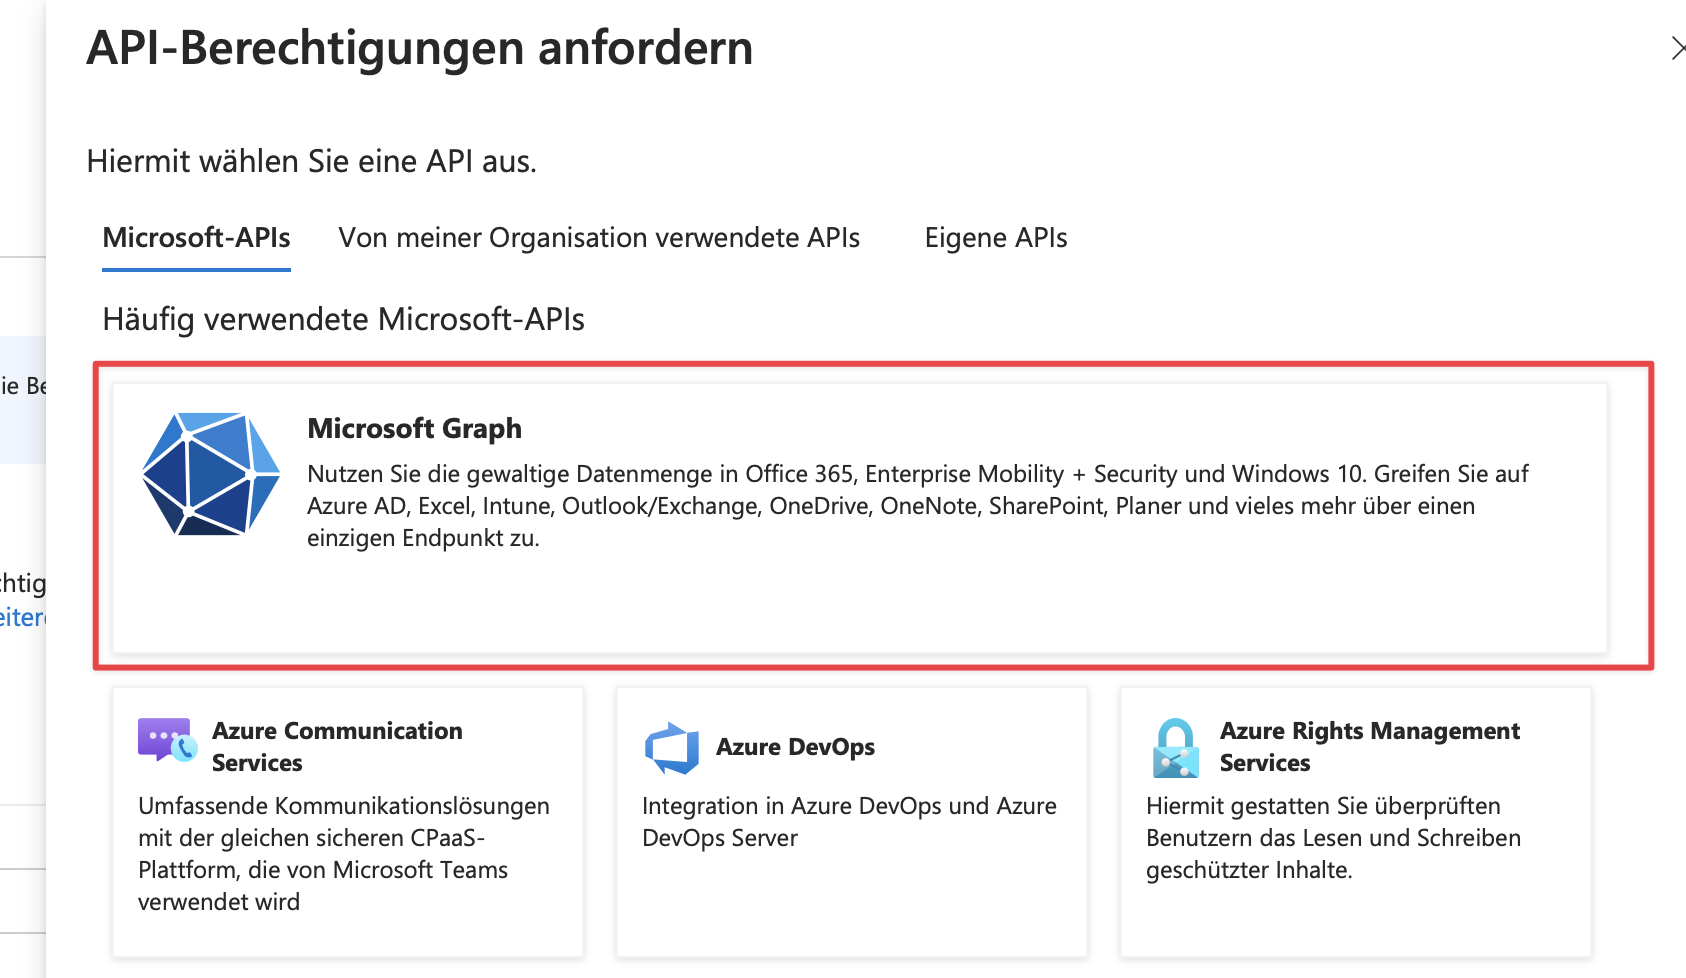Click the Azure DevOps logo icon
The image size is (1686, 978).
[672, 748]
